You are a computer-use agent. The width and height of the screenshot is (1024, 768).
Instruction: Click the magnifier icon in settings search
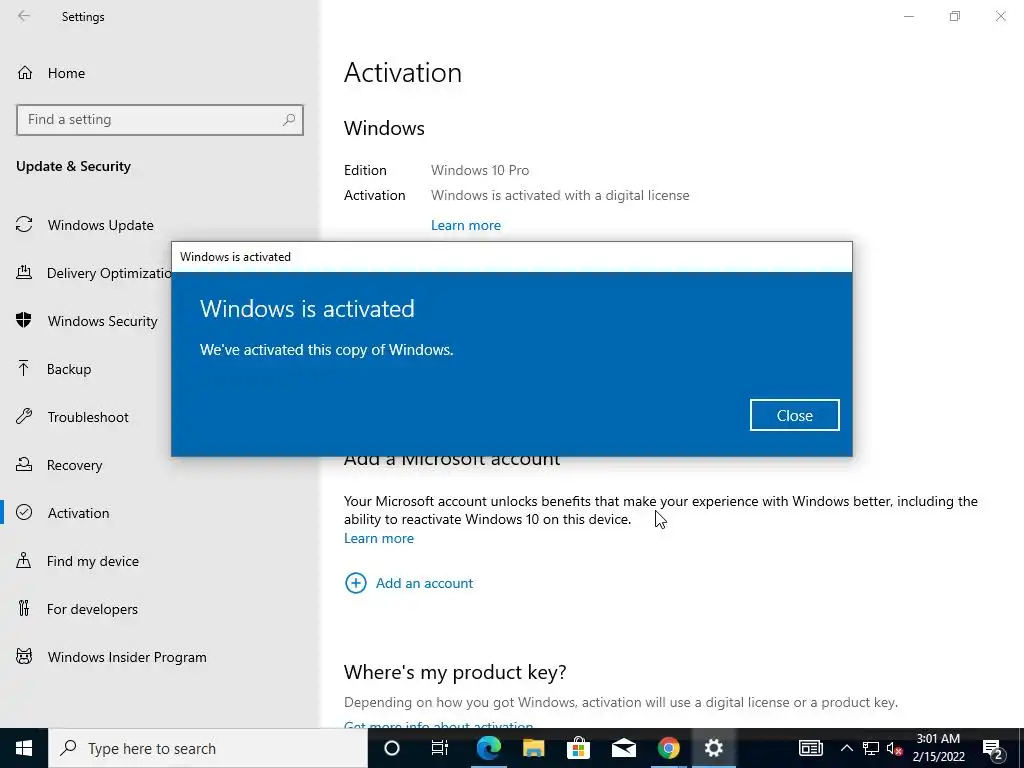coord(289,120)
